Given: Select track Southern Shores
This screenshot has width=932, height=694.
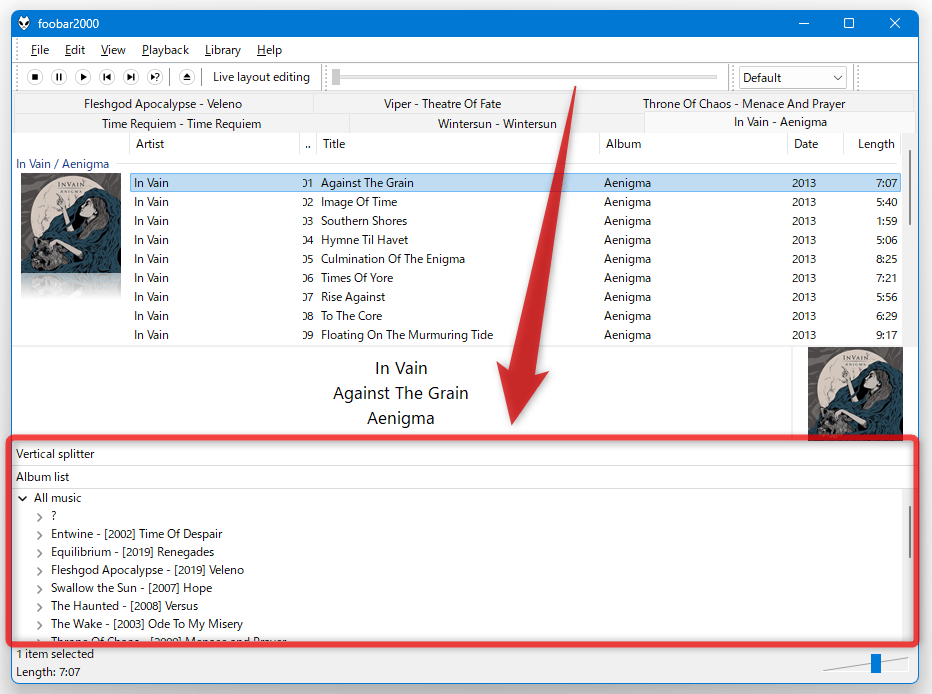Looking at the screenshot, I should pyautogui.click(x=515, y=221).
